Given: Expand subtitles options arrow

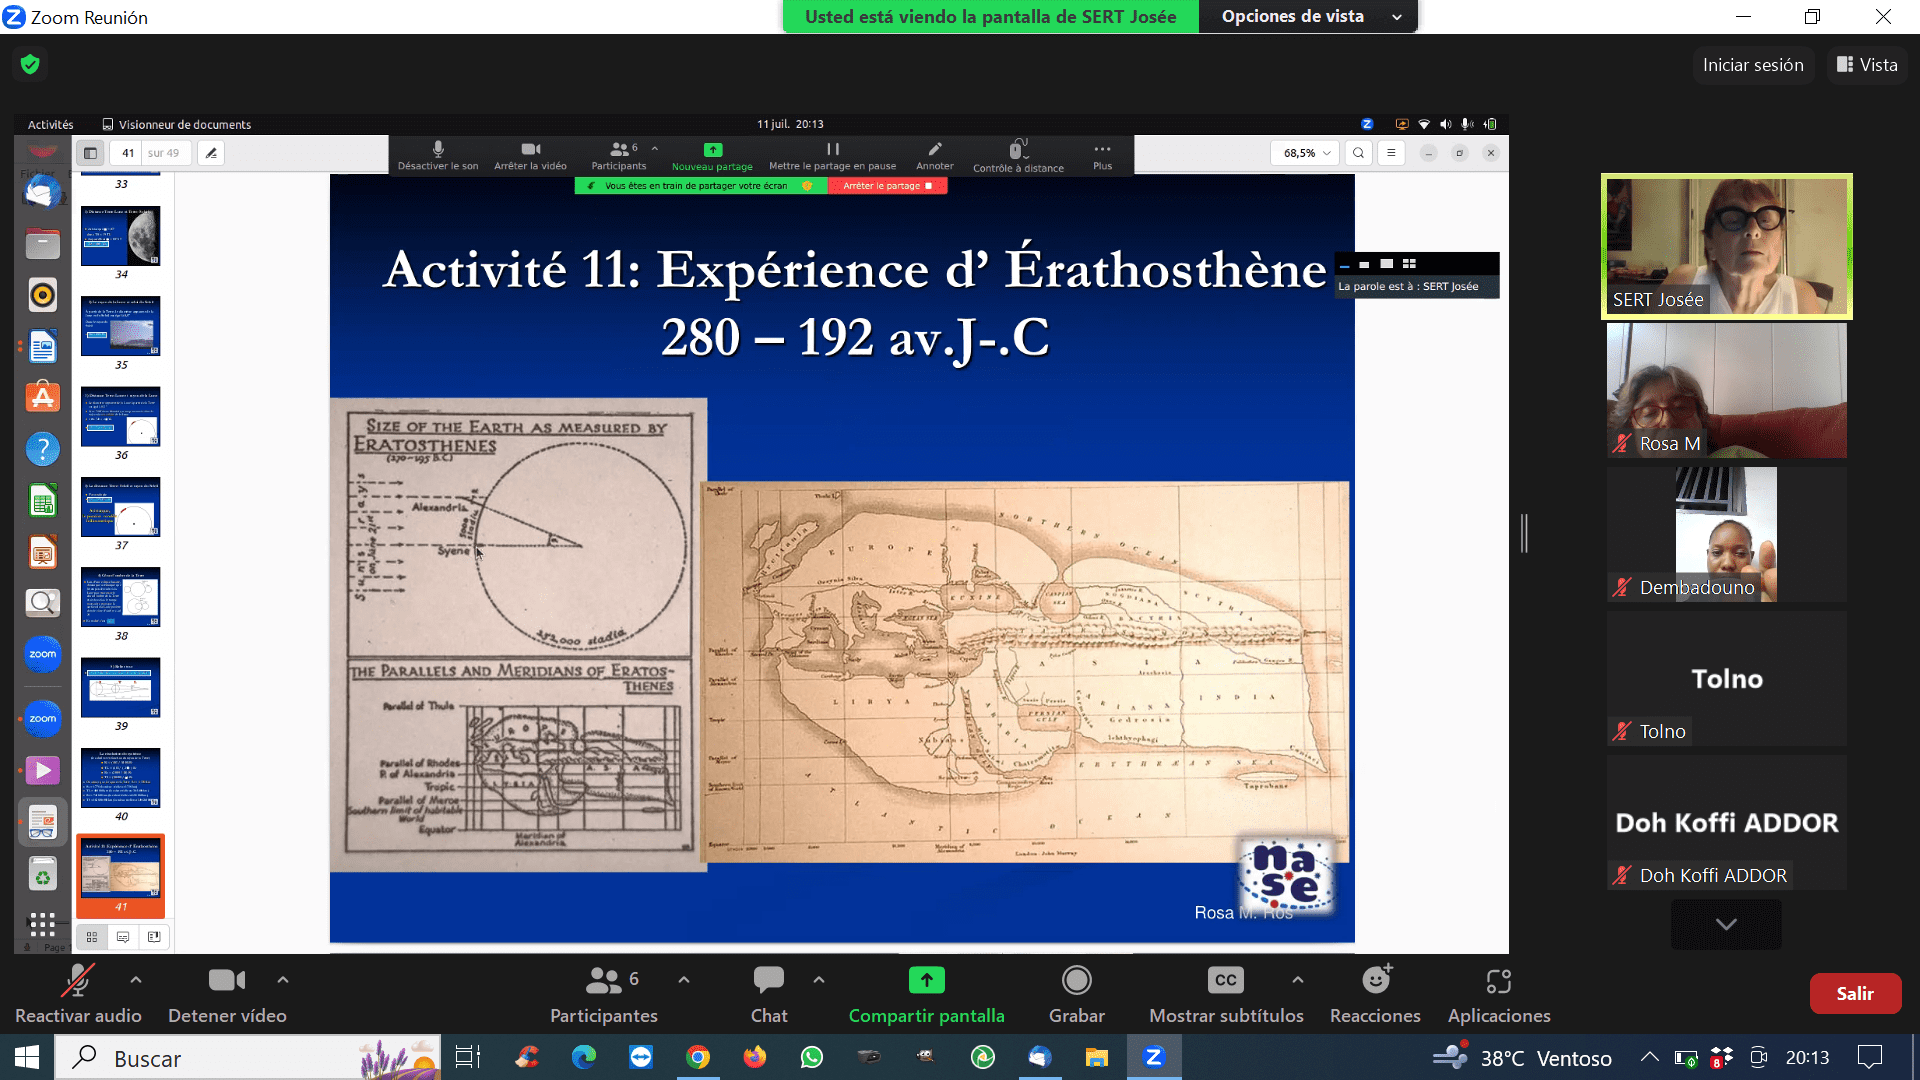Looking at the screenshot, I should tap(1298, 980).
